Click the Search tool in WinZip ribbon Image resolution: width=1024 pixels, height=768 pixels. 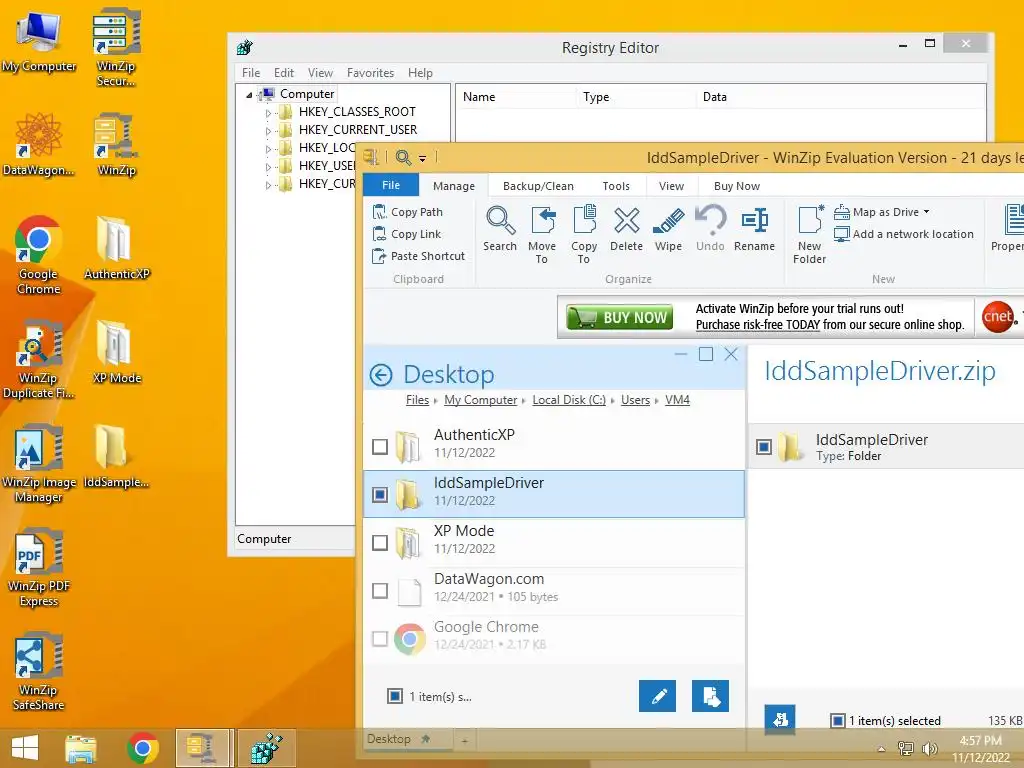[x=500, y=229]
